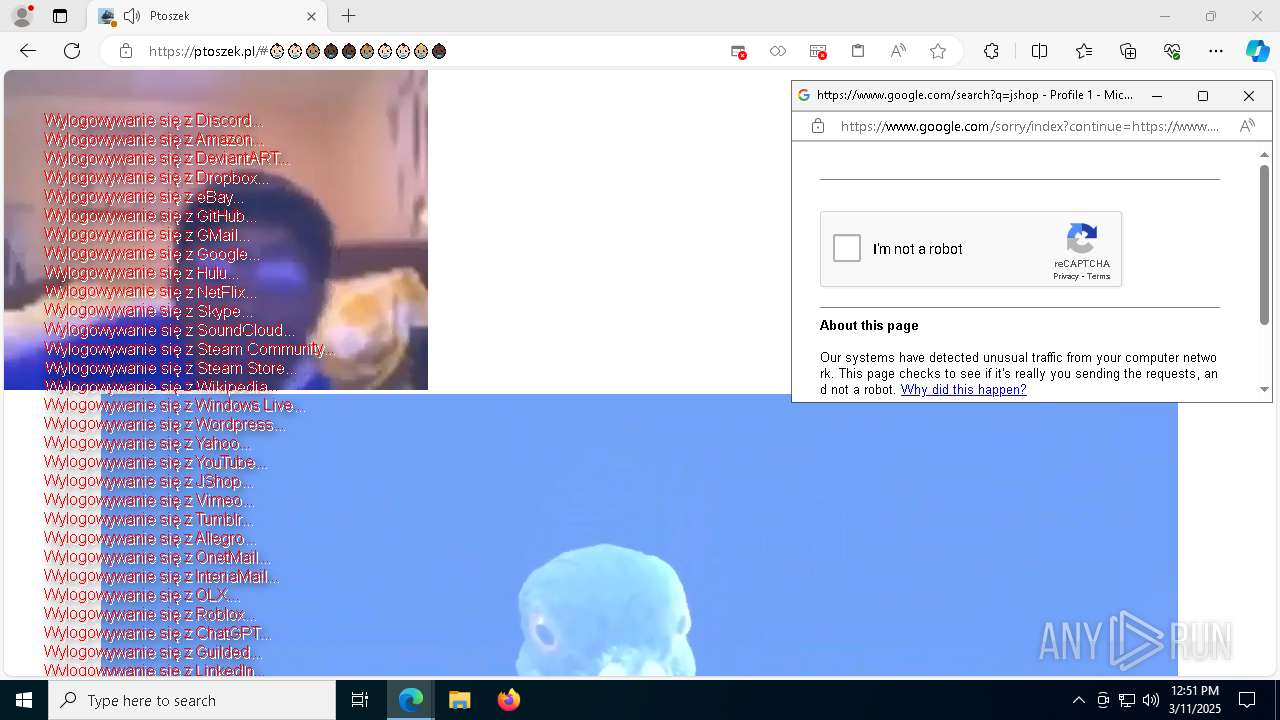Open blocked downloads notification icon
Viewport: 1280px width, 720px height.
tap(818, 51)
